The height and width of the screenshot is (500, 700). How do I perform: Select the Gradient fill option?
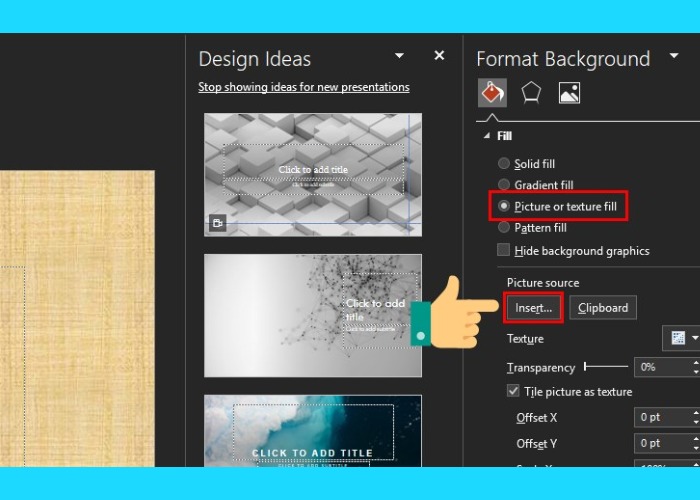(536, 184)
